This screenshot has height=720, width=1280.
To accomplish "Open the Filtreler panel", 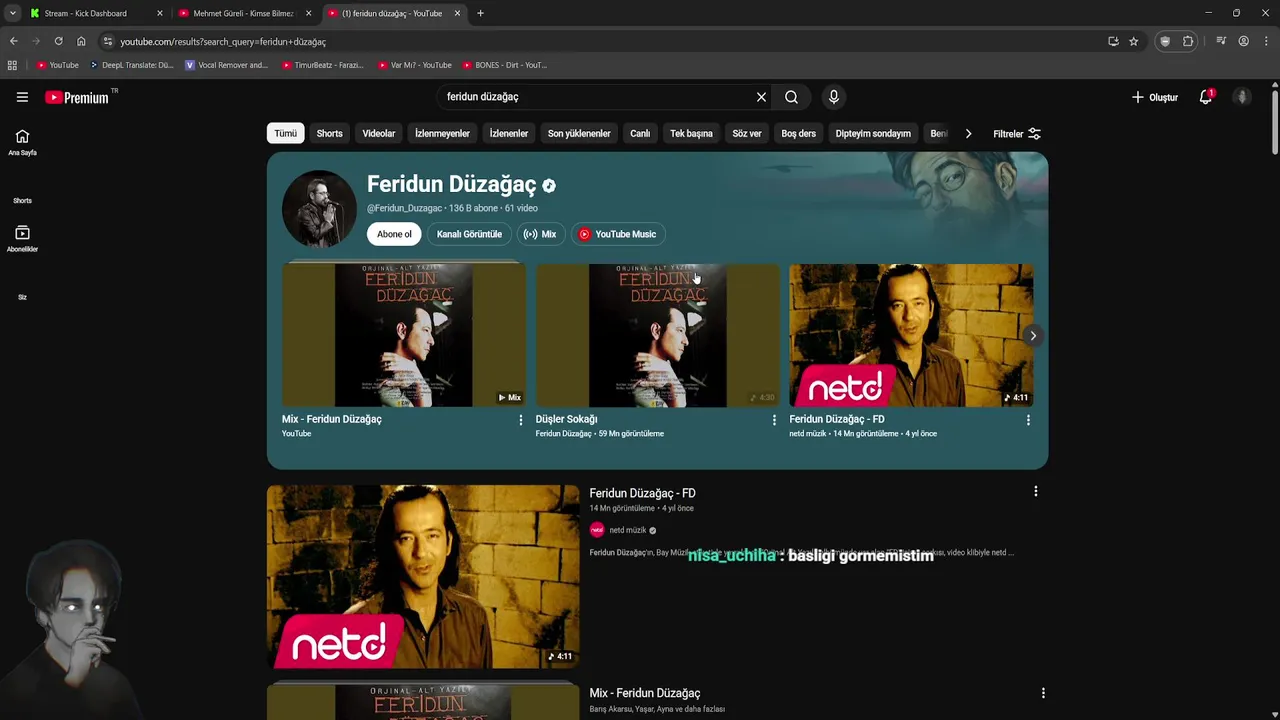I will 1017,133.
